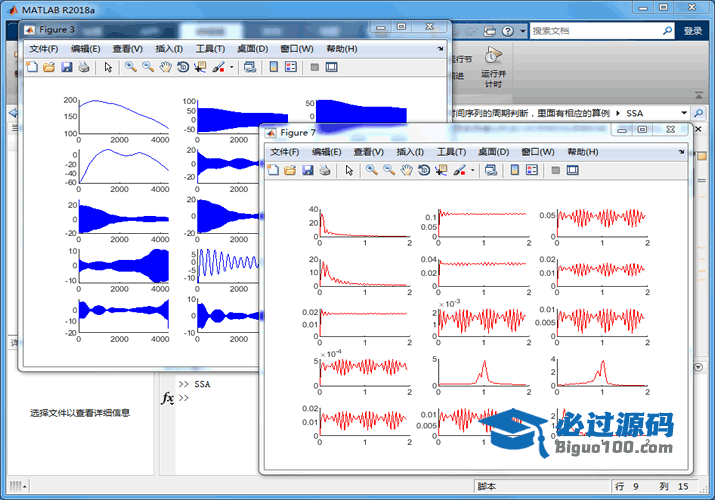
Task: Click New Figure icon in Figure 3 toolbar
Action: point(32,67)
